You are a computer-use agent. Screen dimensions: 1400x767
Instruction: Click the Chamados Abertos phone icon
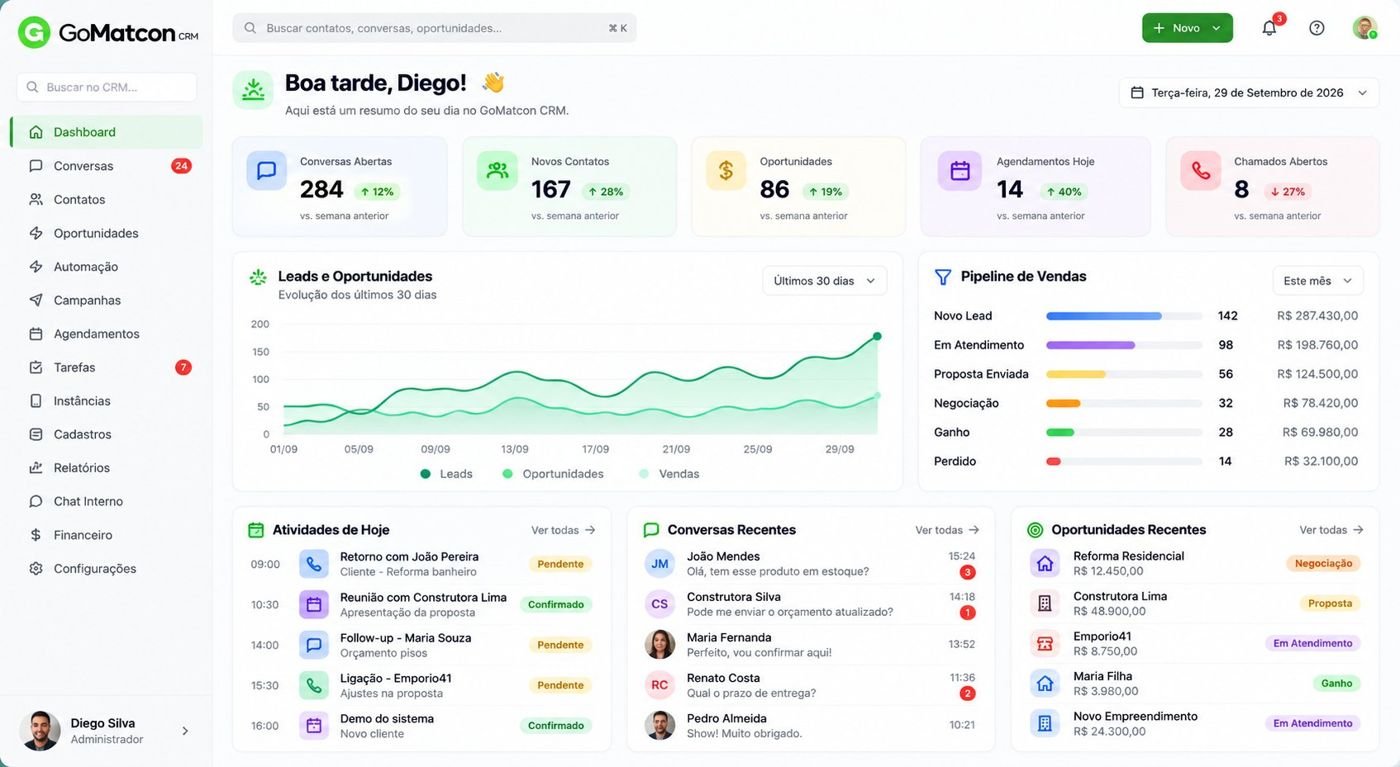click(1201, 171)
